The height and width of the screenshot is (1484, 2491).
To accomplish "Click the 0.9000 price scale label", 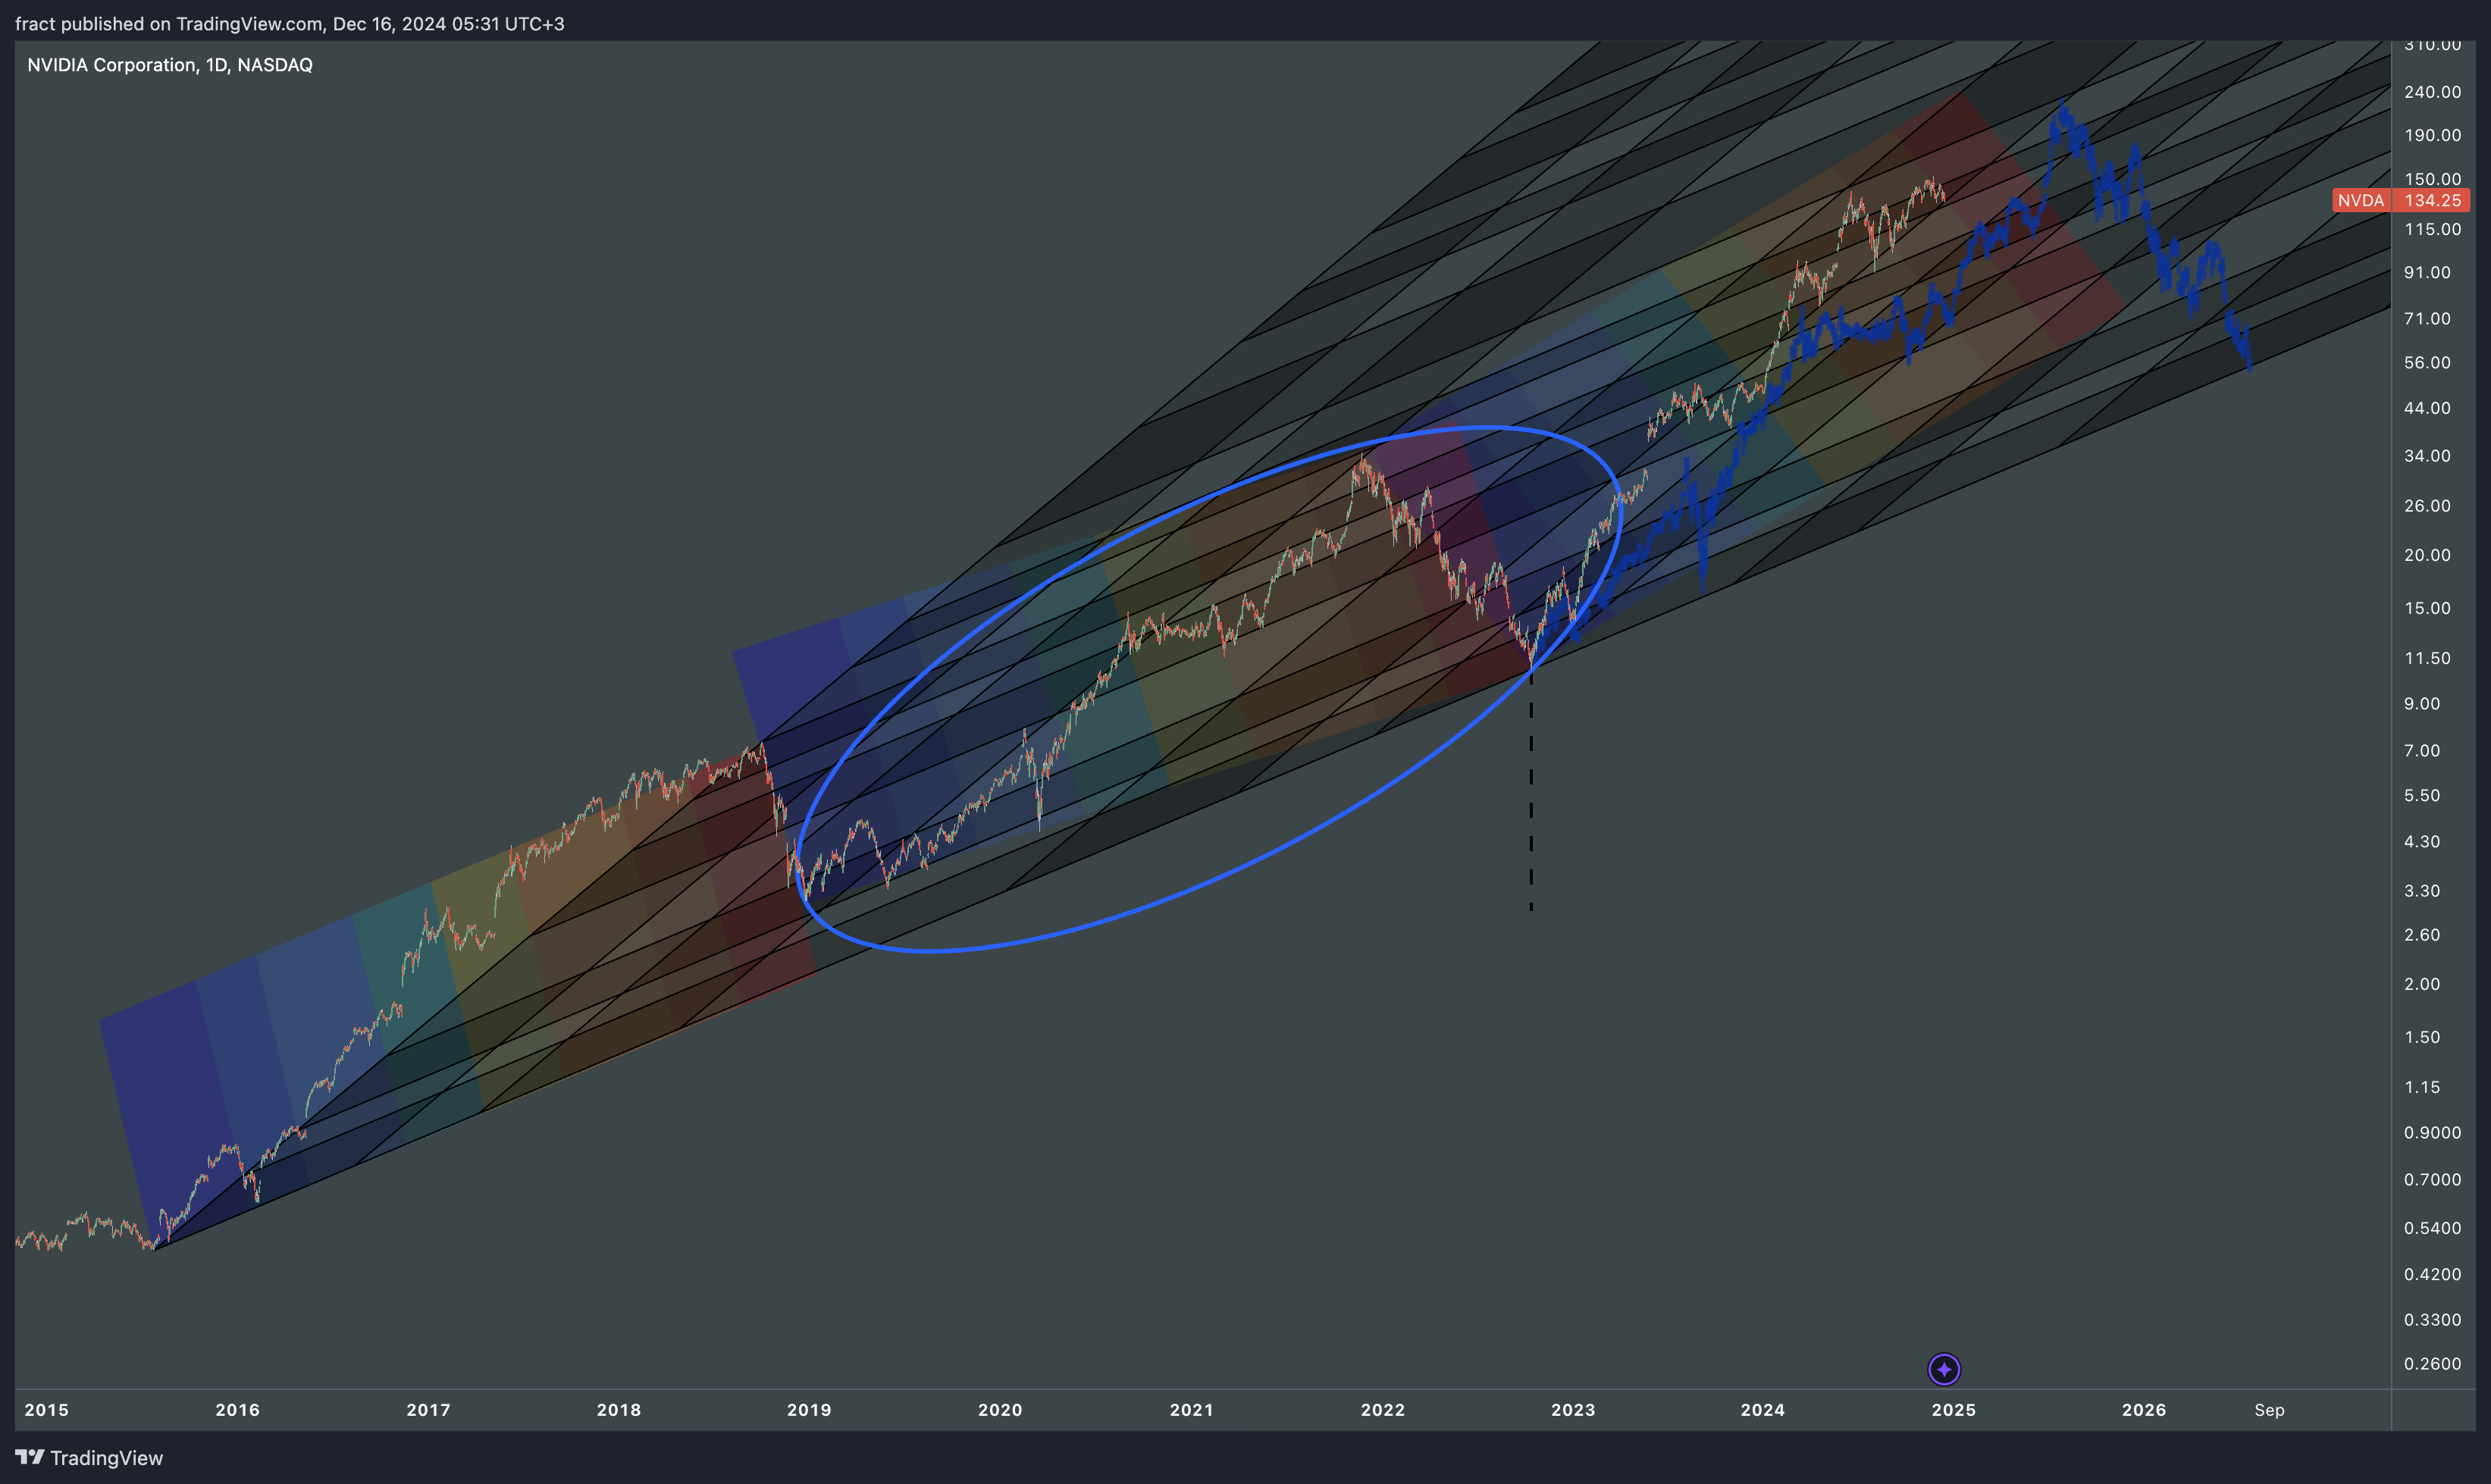I will click(2433, 1133).
